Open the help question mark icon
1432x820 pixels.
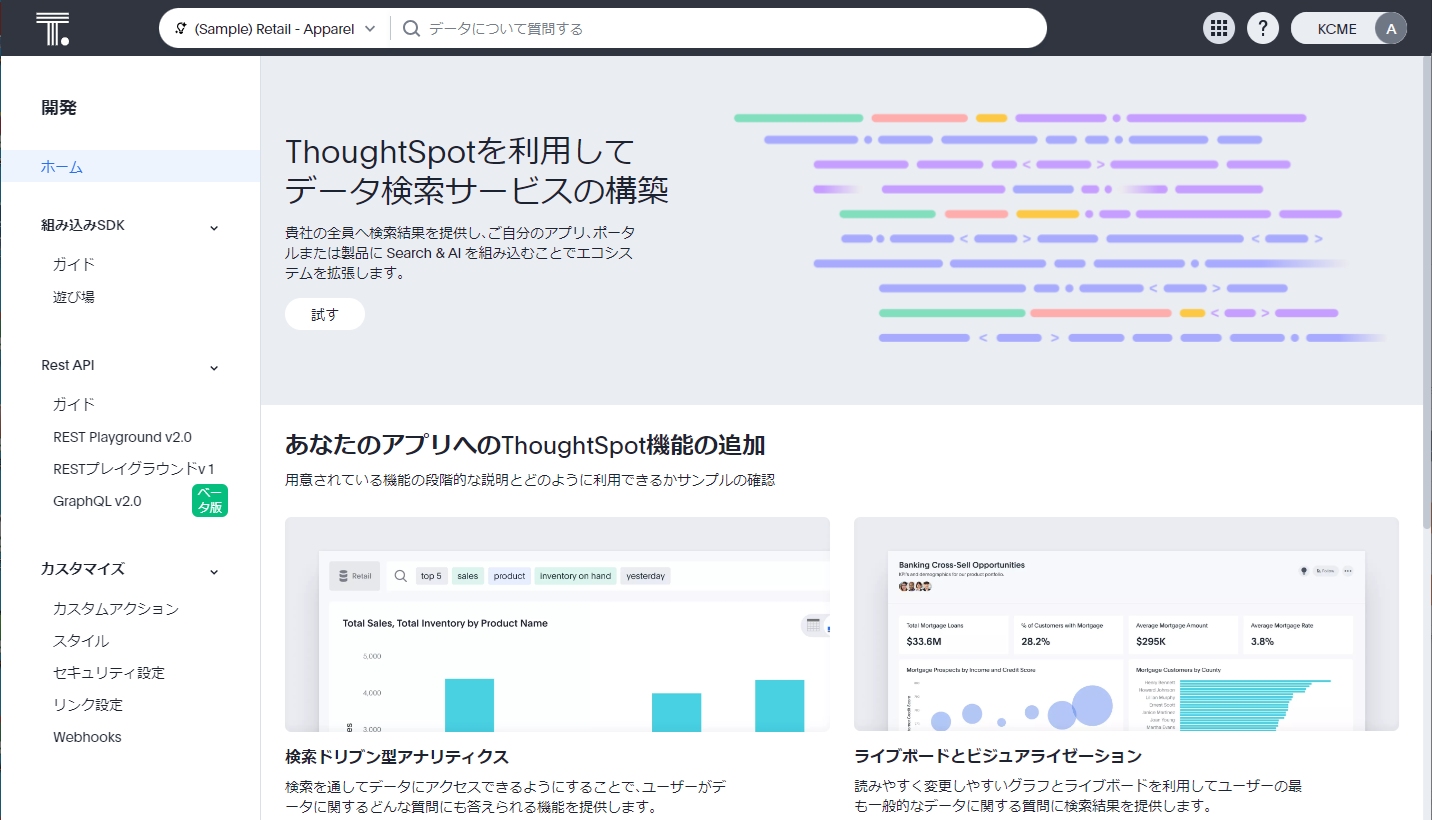pos(1263,29)
